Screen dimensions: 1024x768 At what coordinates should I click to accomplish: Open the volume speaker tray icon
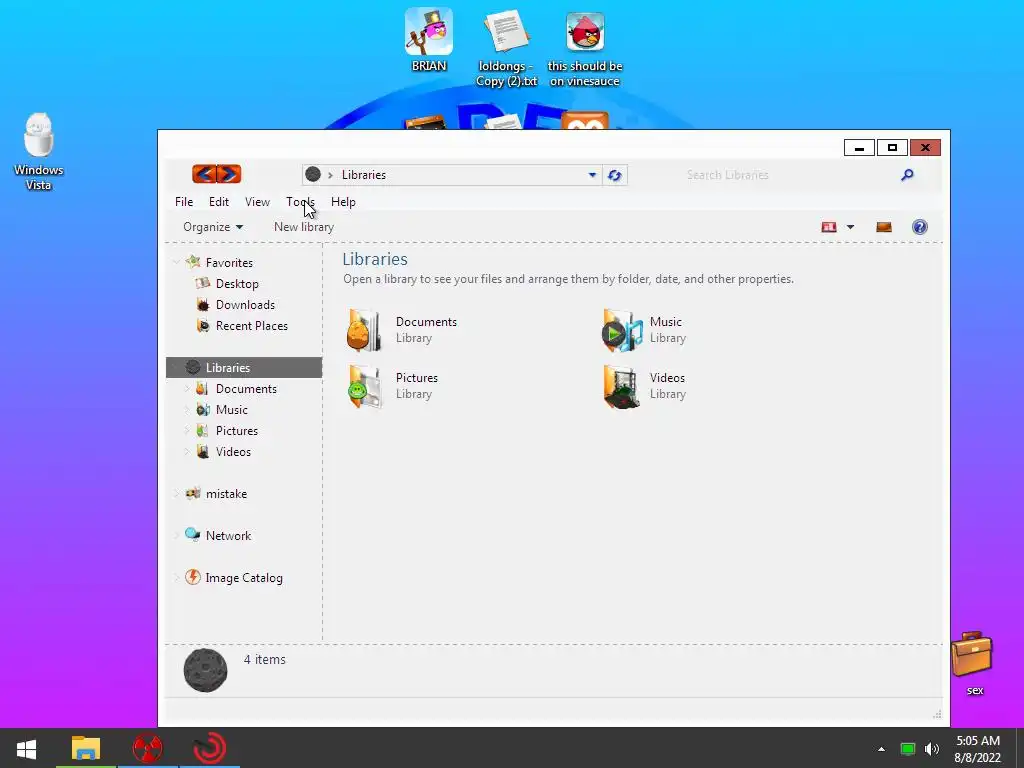tap(932, 749)
